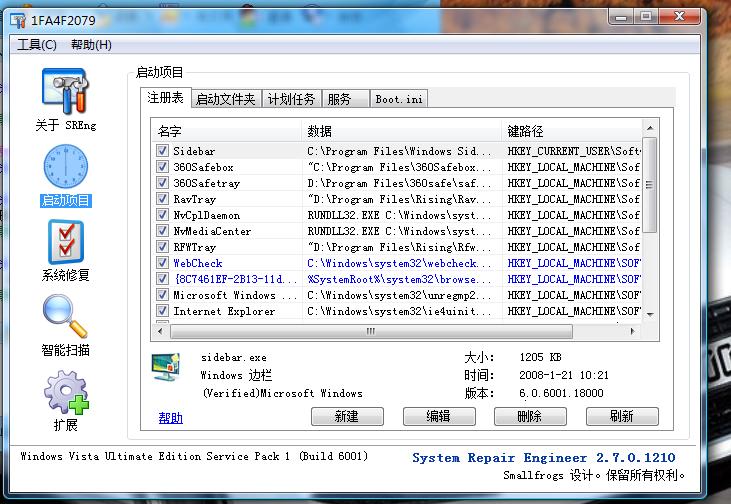Open the 系统修复 checklist icon
The image size is (731, 504).
pyautogui.click(x=66, y=242)
